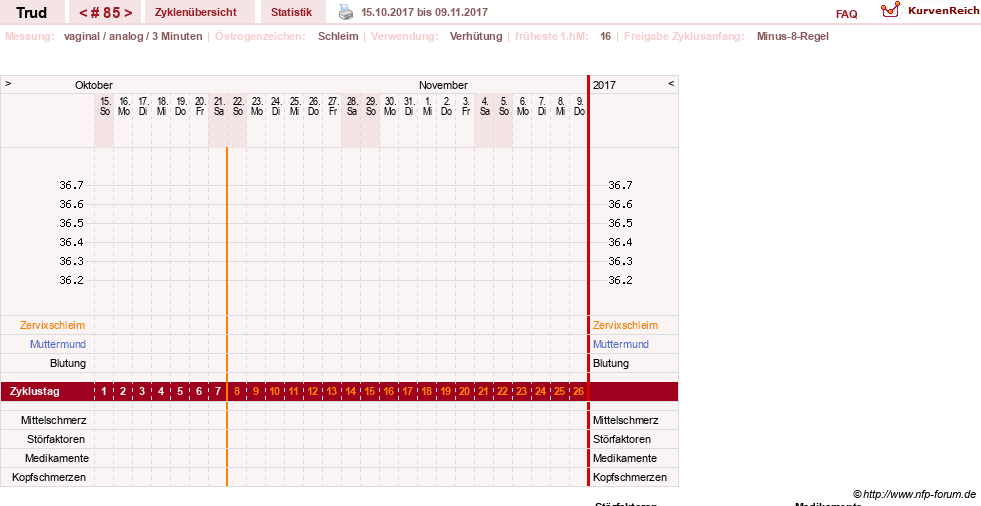Go to next cycle with right arrow
The width and height of the screenshot is (981, 506).
(128, 13)
